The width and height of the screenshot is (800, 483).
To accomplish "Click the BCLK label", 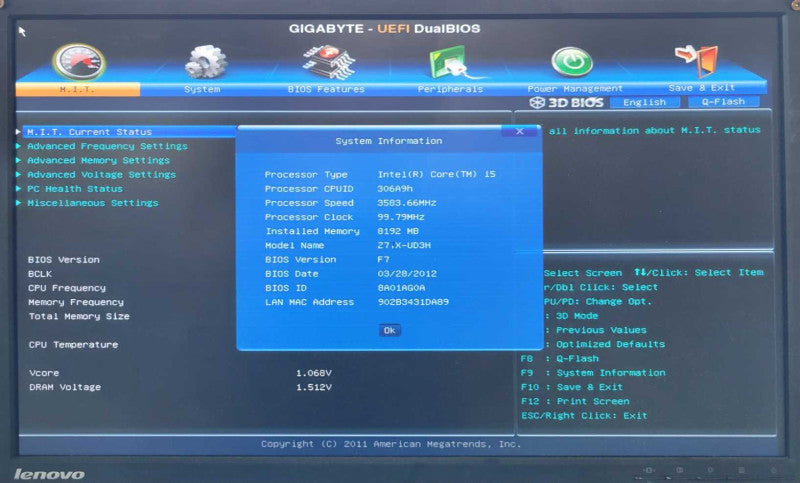I will (40, 274).
